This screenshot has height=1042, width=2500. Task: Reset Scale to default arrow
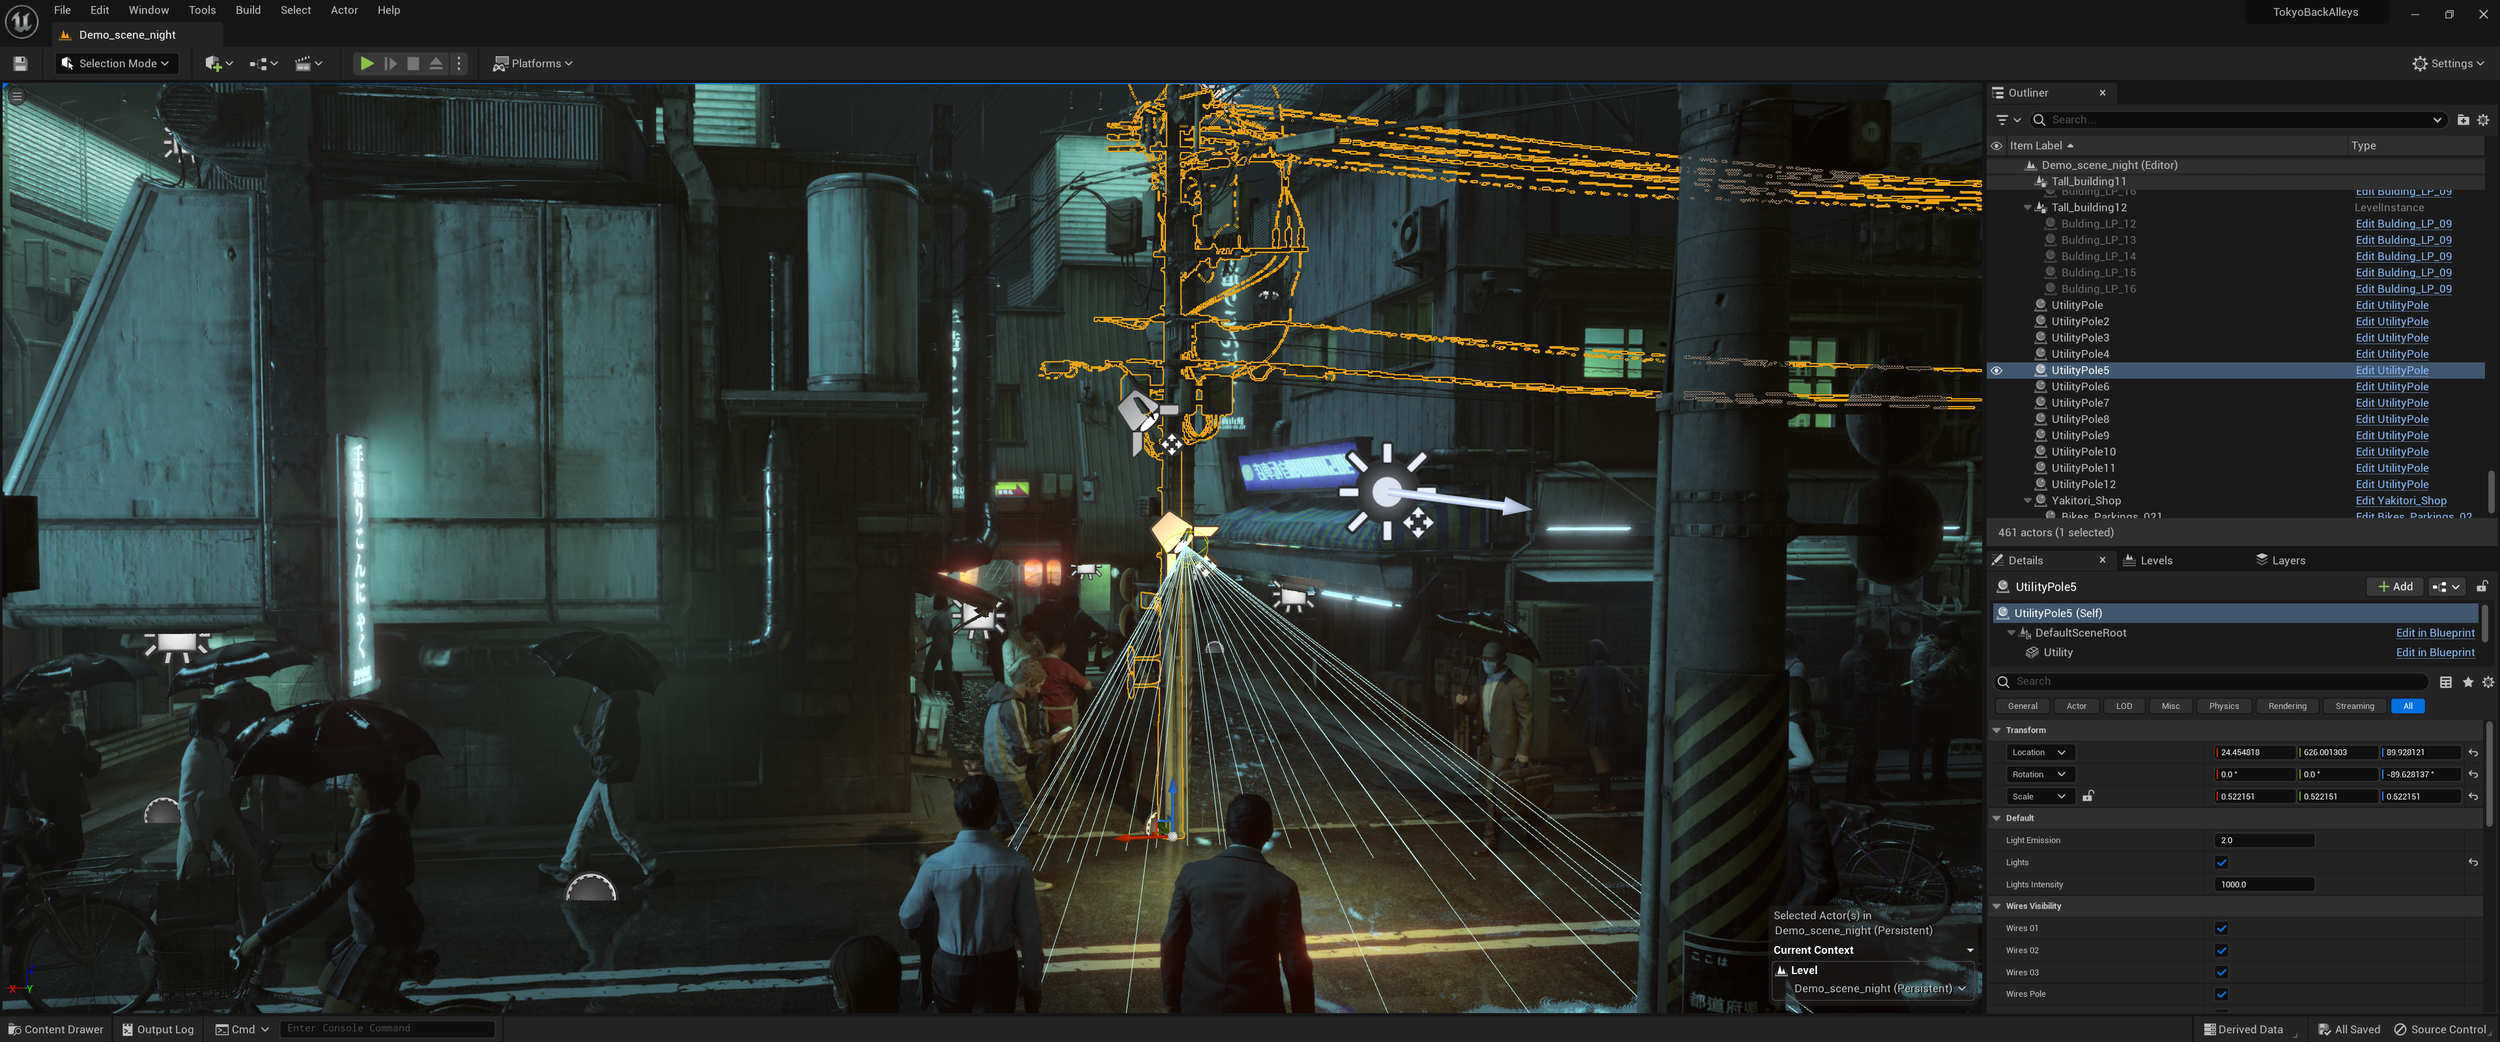[2473, 796]
